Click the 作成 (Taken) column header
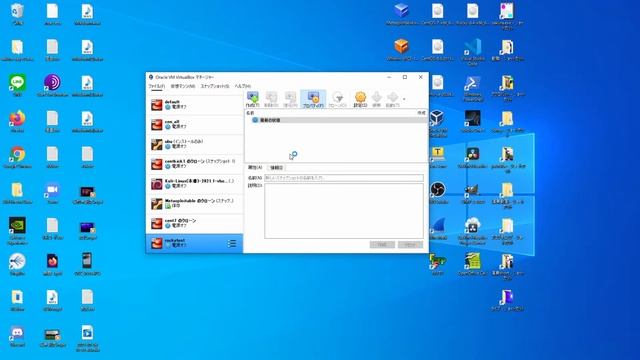This screenshot has height=360, width=640. point(421,113)
